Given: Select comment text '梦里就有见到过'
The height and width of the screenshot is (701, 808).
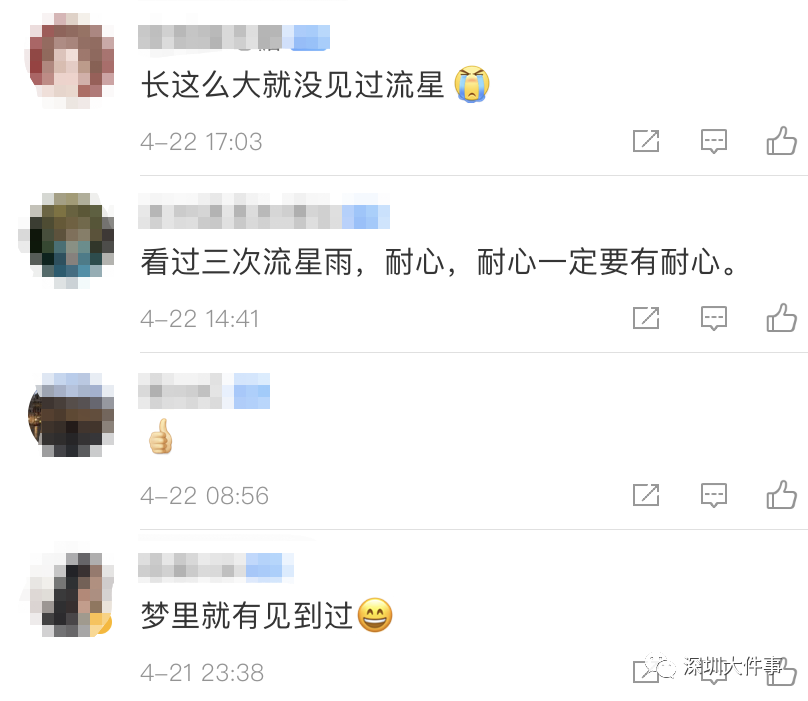Looking at the screenshot, I should (x=247, y=615).
